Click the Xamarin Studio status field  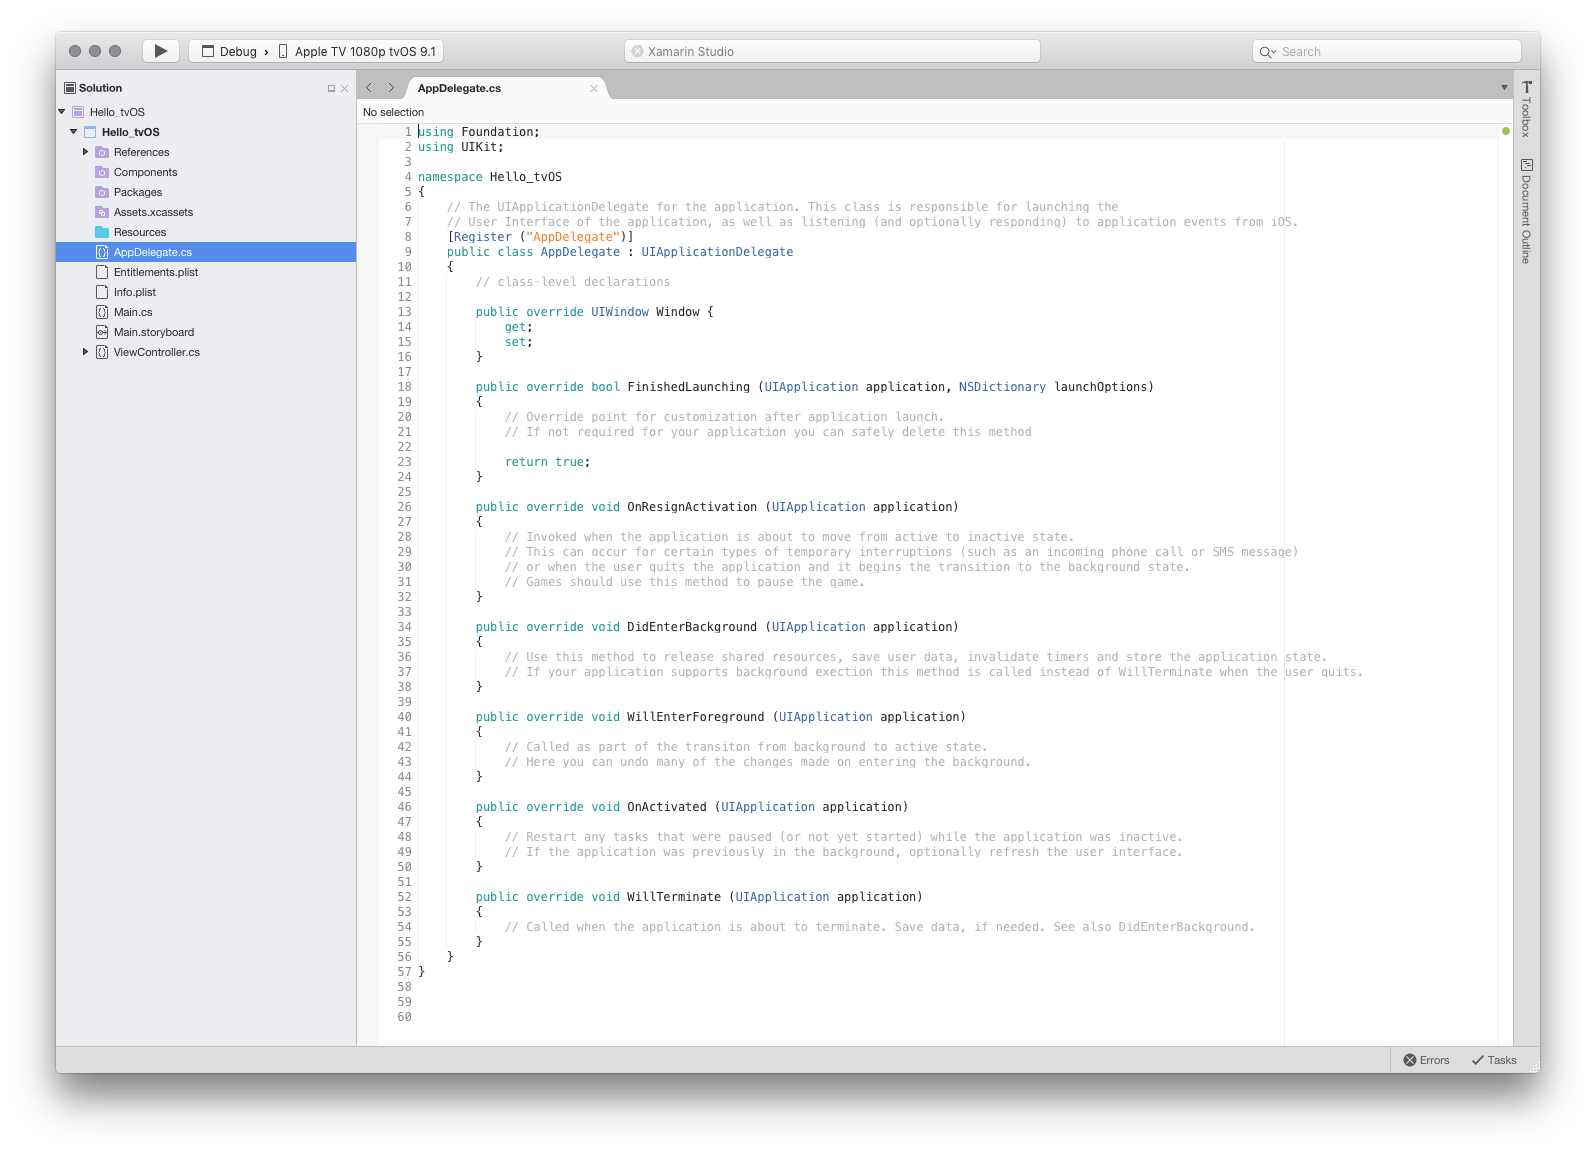832,51
